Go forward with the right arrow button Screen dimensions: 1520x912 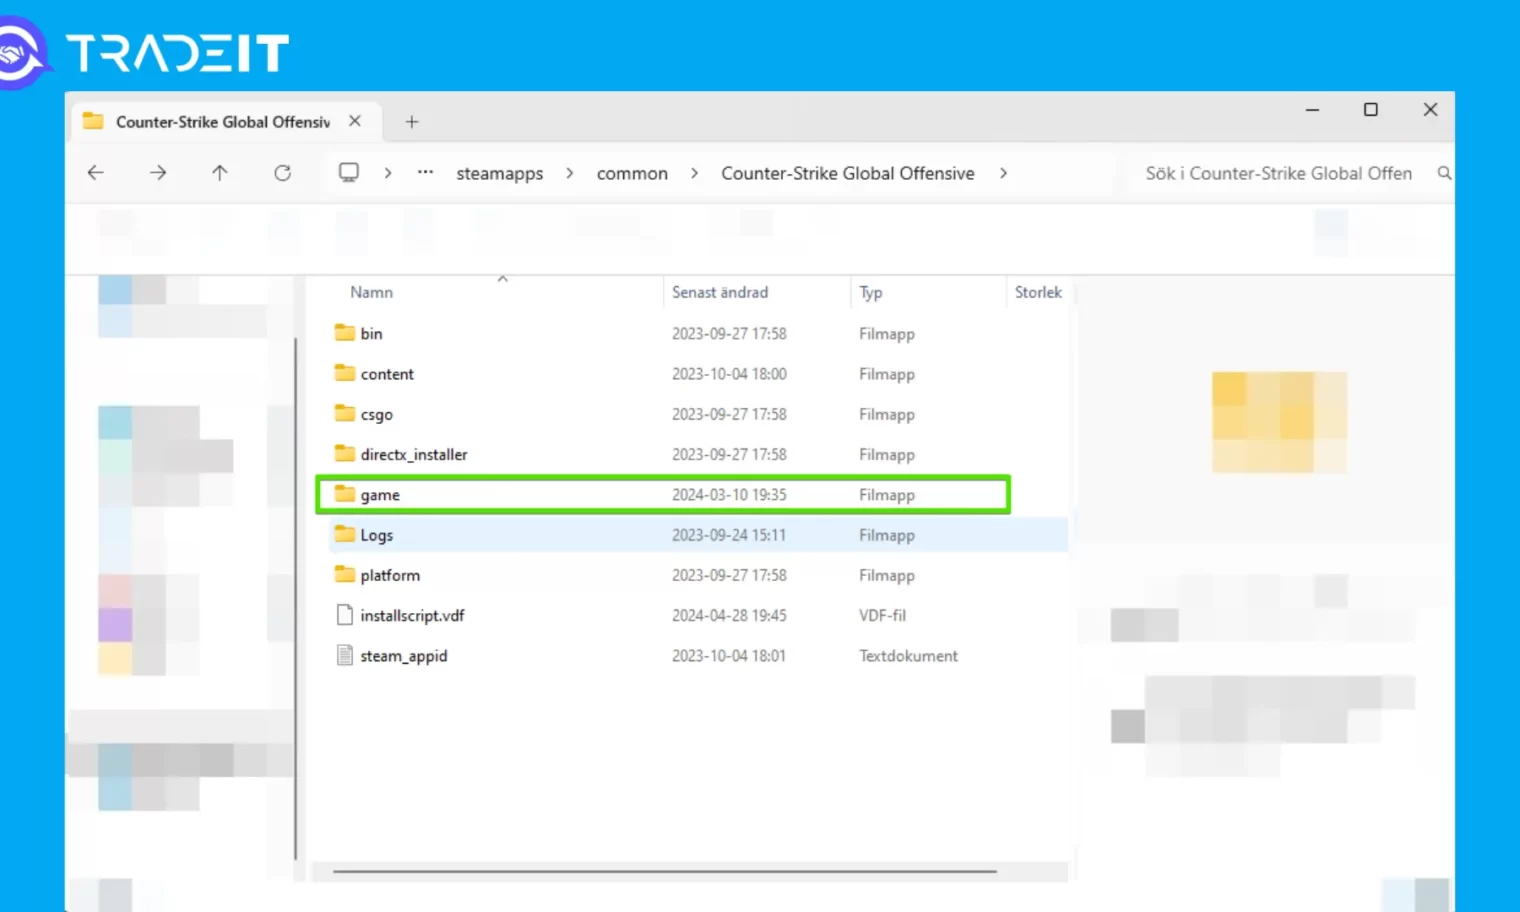(x=158, y=173)
